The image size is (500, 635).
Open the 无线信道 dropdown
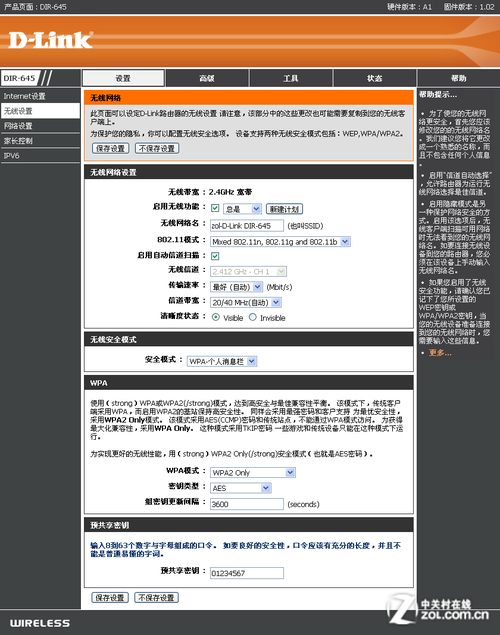point(248,271)
